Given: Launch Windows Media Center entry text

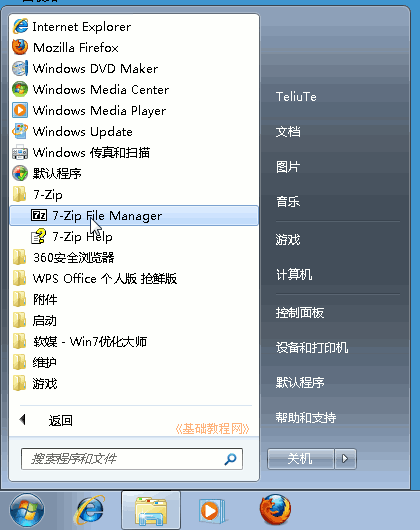Looking at the screenshot, I should tap(101, 90).
